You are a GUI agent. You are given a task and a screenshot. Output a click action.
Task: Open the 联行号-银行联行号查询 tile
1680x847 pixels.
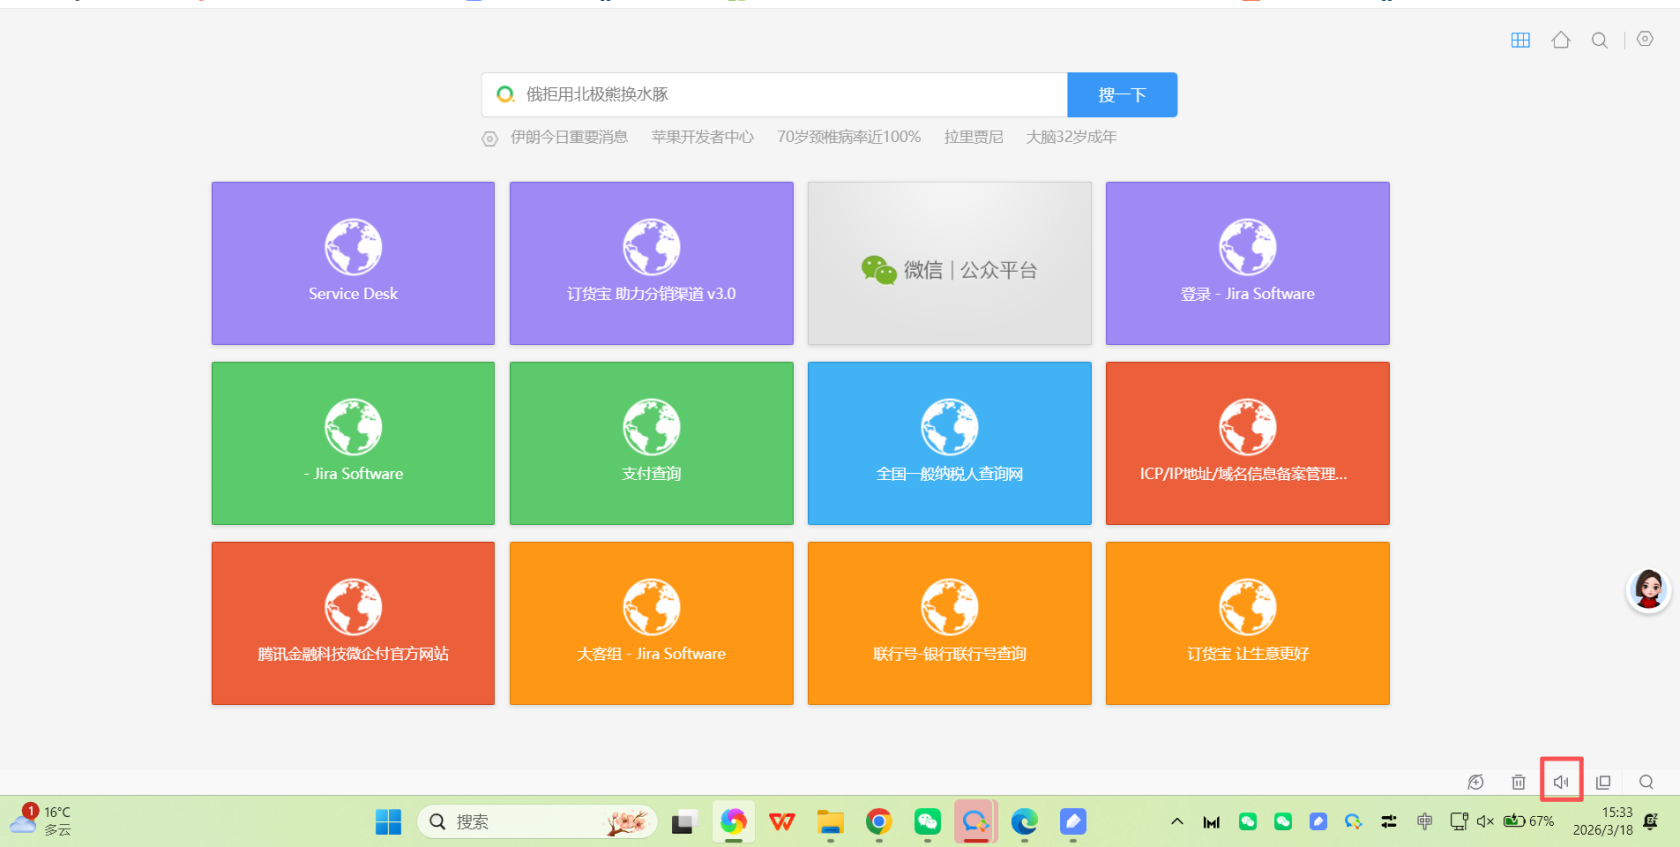(949, 623)
